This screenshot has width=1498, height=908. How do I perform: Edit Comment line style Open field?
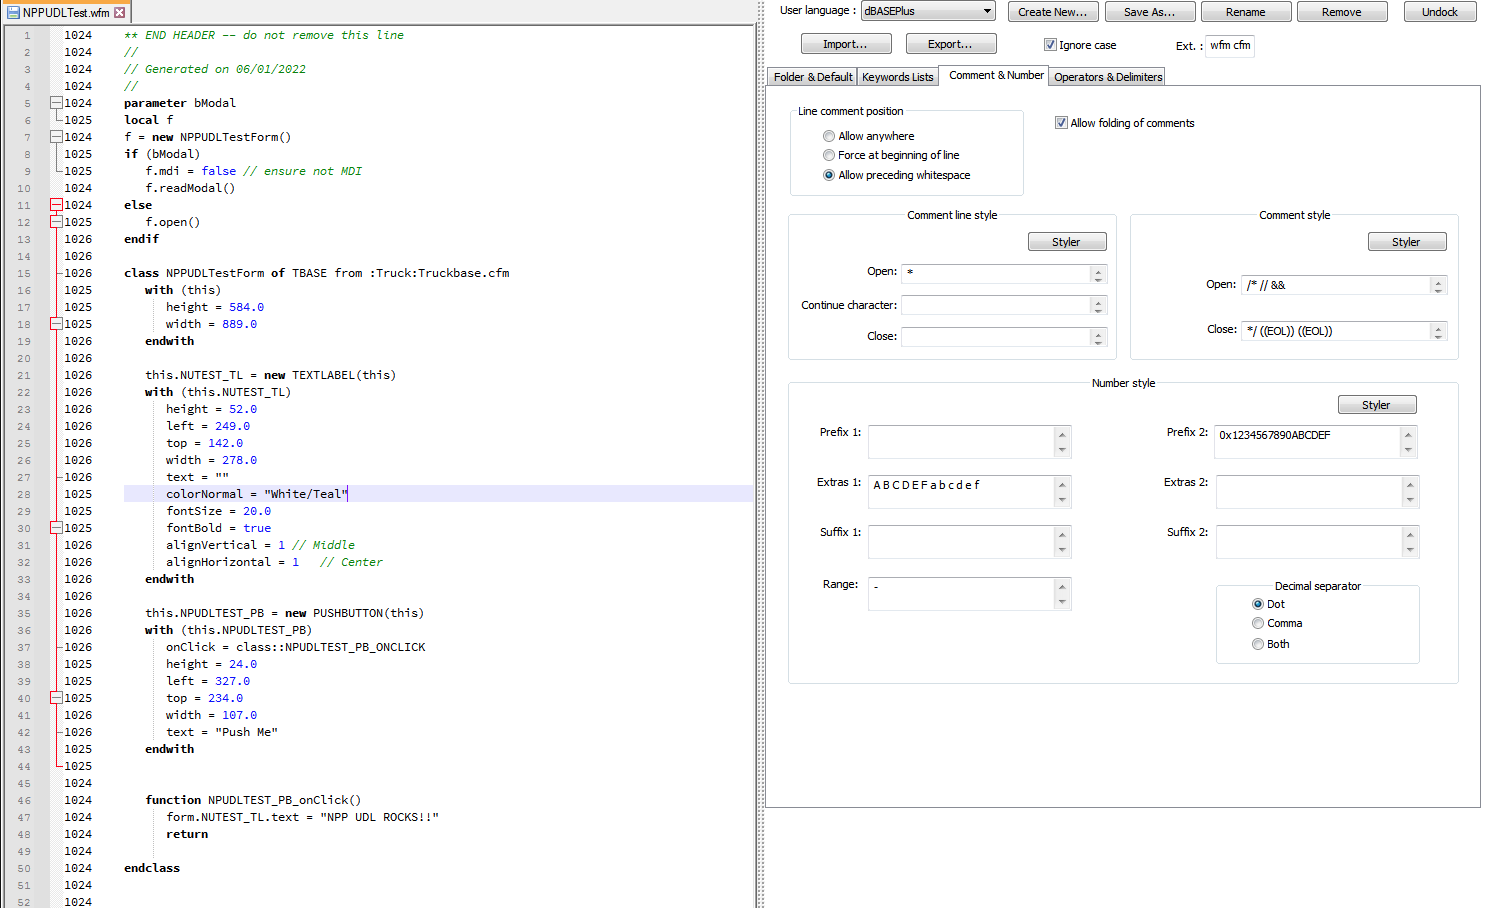coord(996,273)
